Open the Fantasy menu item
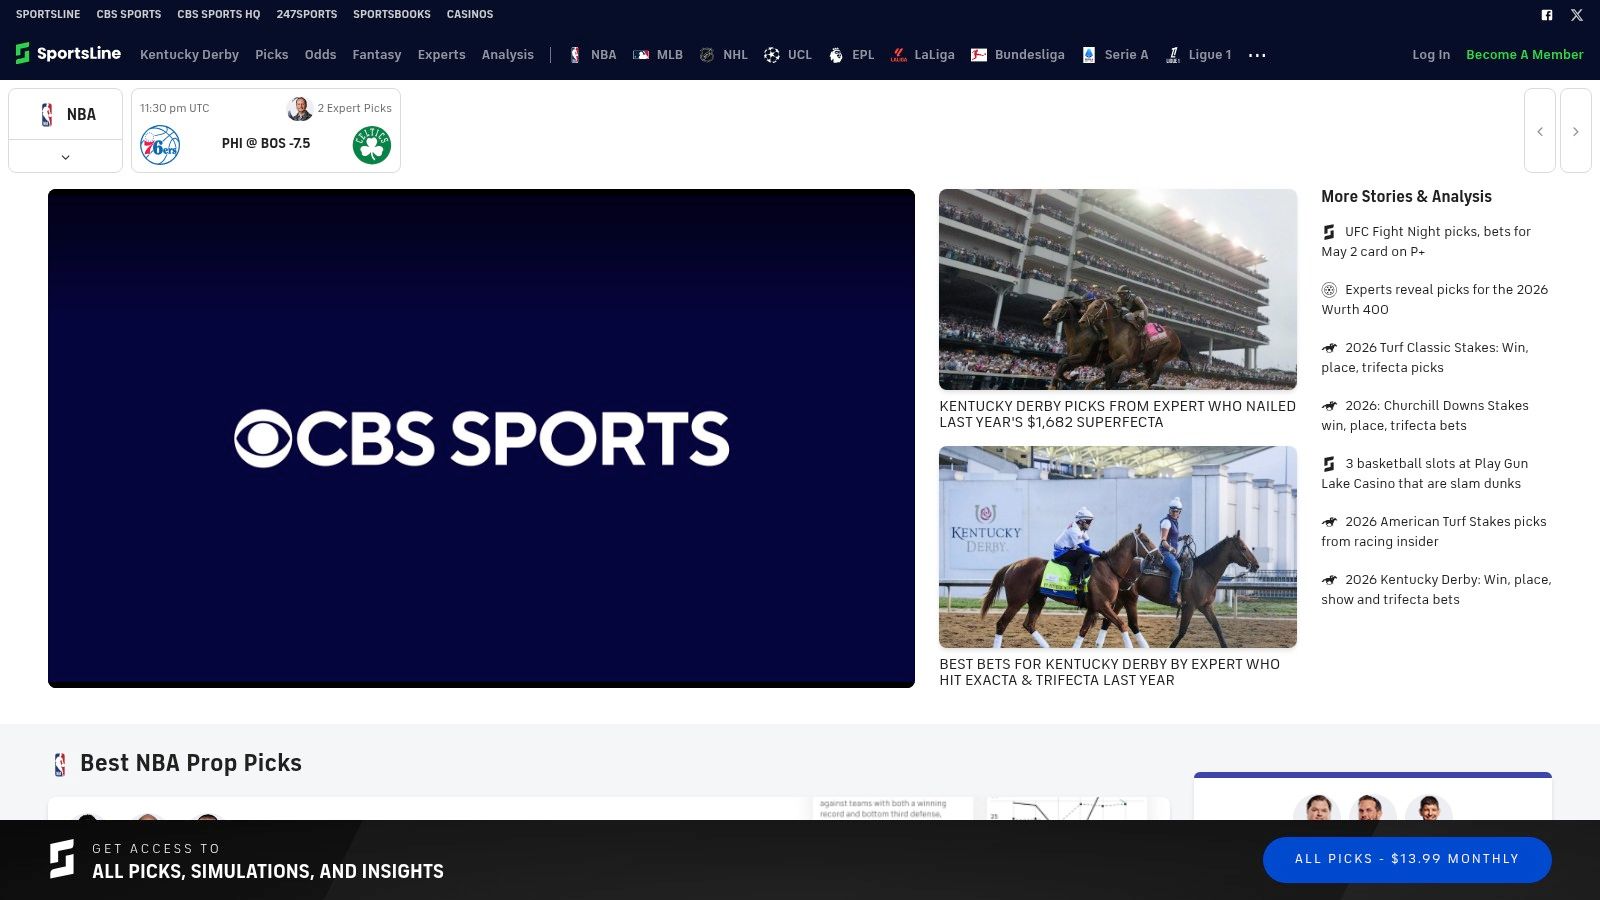 pos(376,55)
